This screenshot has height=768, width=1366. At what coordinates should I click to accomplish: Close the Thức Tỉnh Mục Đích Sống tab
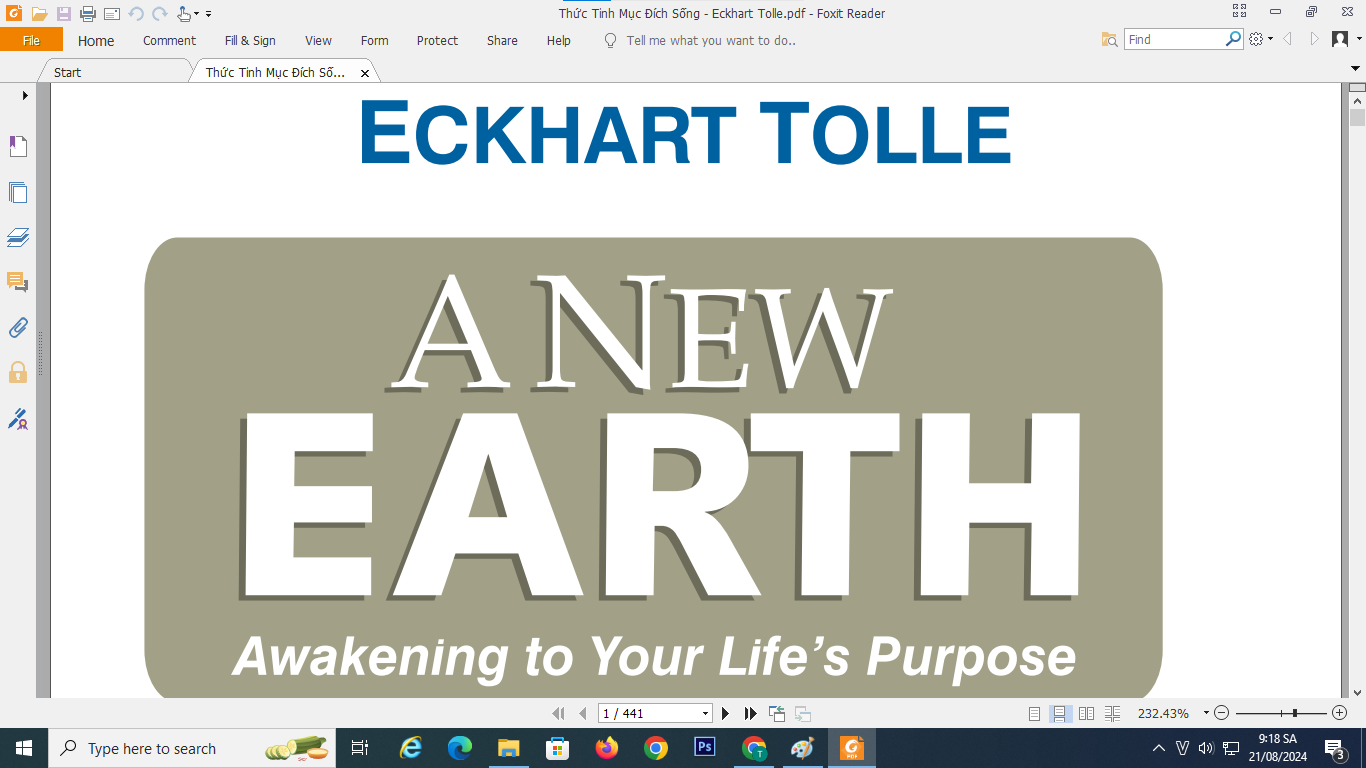coord(365,73)
